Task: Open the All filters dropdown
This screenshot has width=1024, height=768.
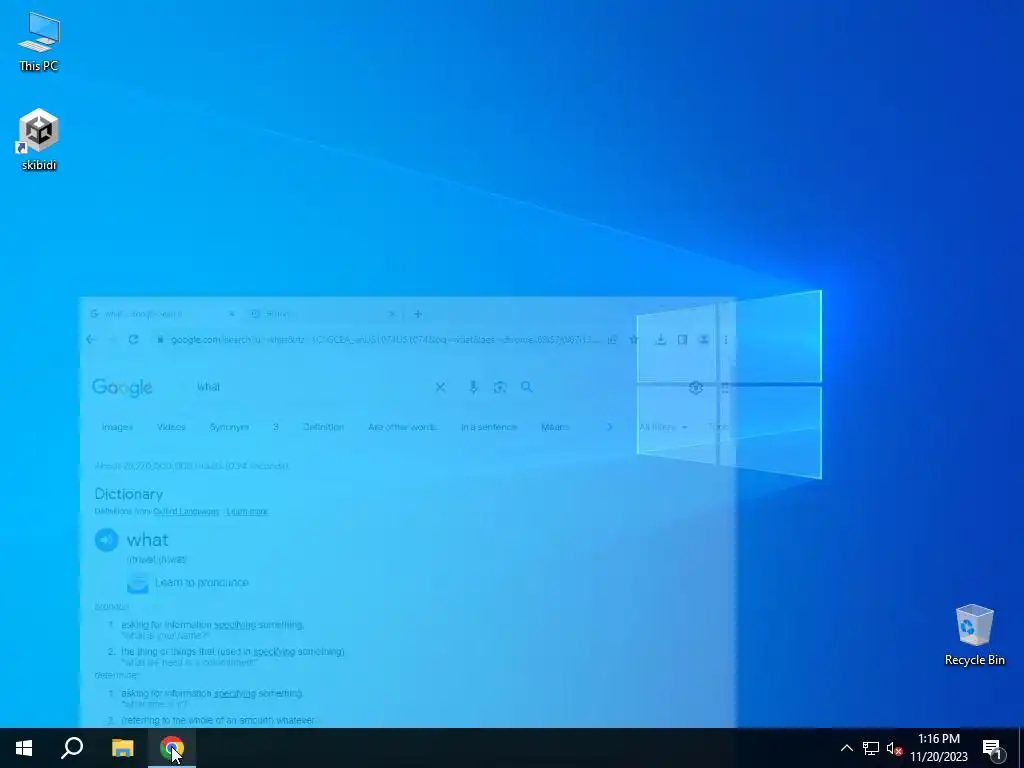Action: pyautogui.click(x=663, y=427)
